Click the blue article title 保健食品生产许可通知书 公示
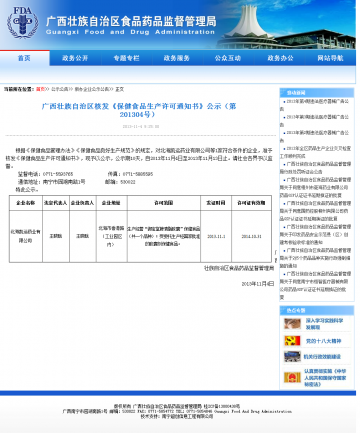The width and height of the screenshot is (360, 433). pos(139,110)
